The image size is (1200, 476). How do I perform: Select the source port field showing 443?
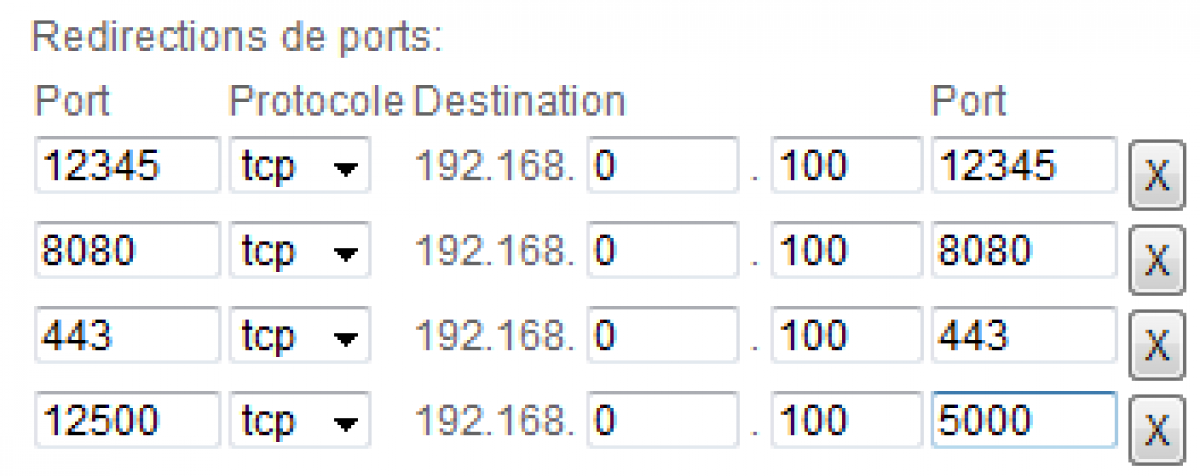pos(126,335)
